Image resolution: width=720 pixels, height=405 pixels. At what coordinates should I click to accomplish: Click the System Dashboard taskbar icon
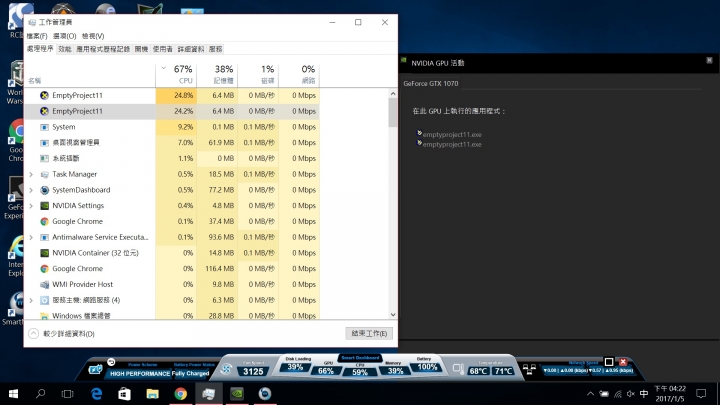[265, 394]
